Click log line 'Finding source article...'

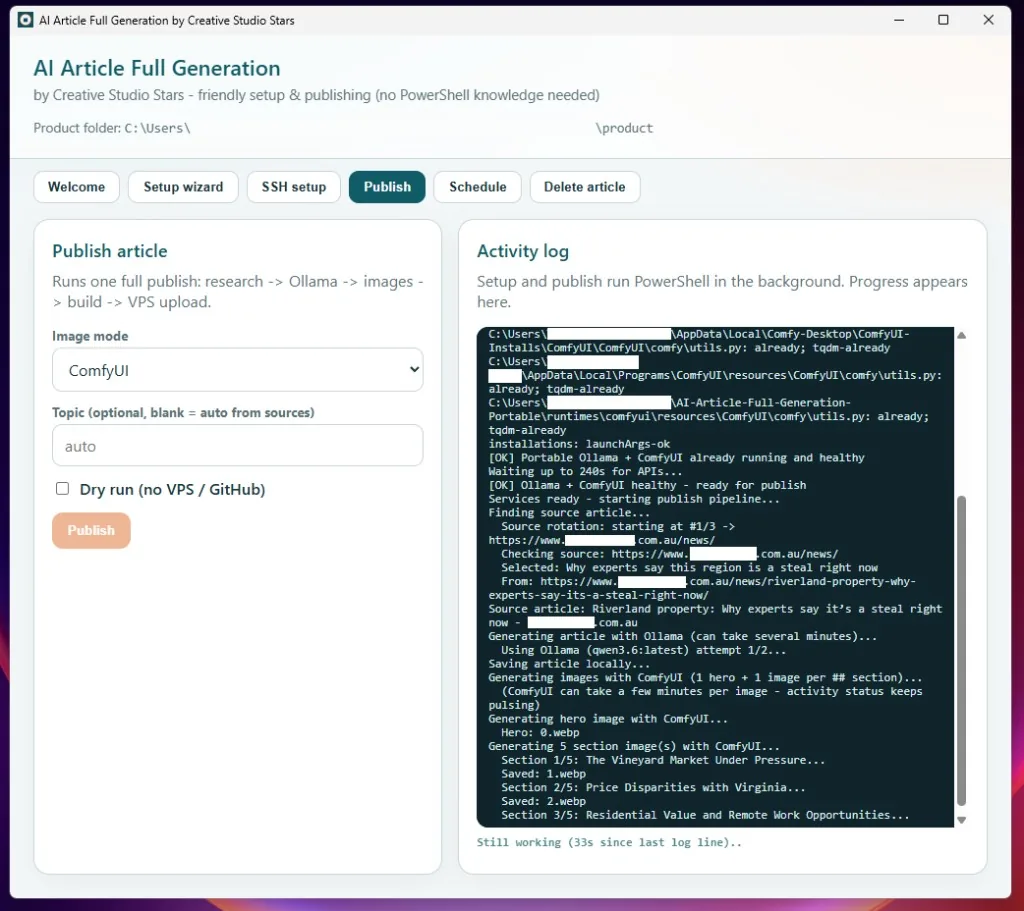click(569, 513)
